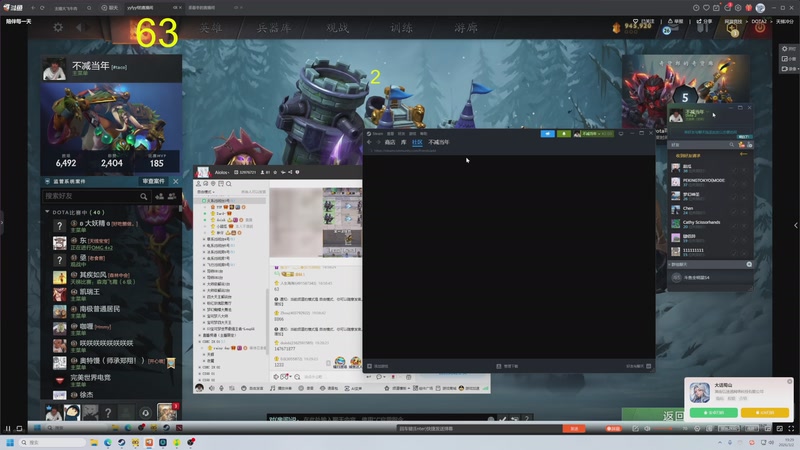This screenshot has height=450, width=800.
Task: Open the 兵器库 armory tab
Action: pyautogui.click(x=274, y=28)
